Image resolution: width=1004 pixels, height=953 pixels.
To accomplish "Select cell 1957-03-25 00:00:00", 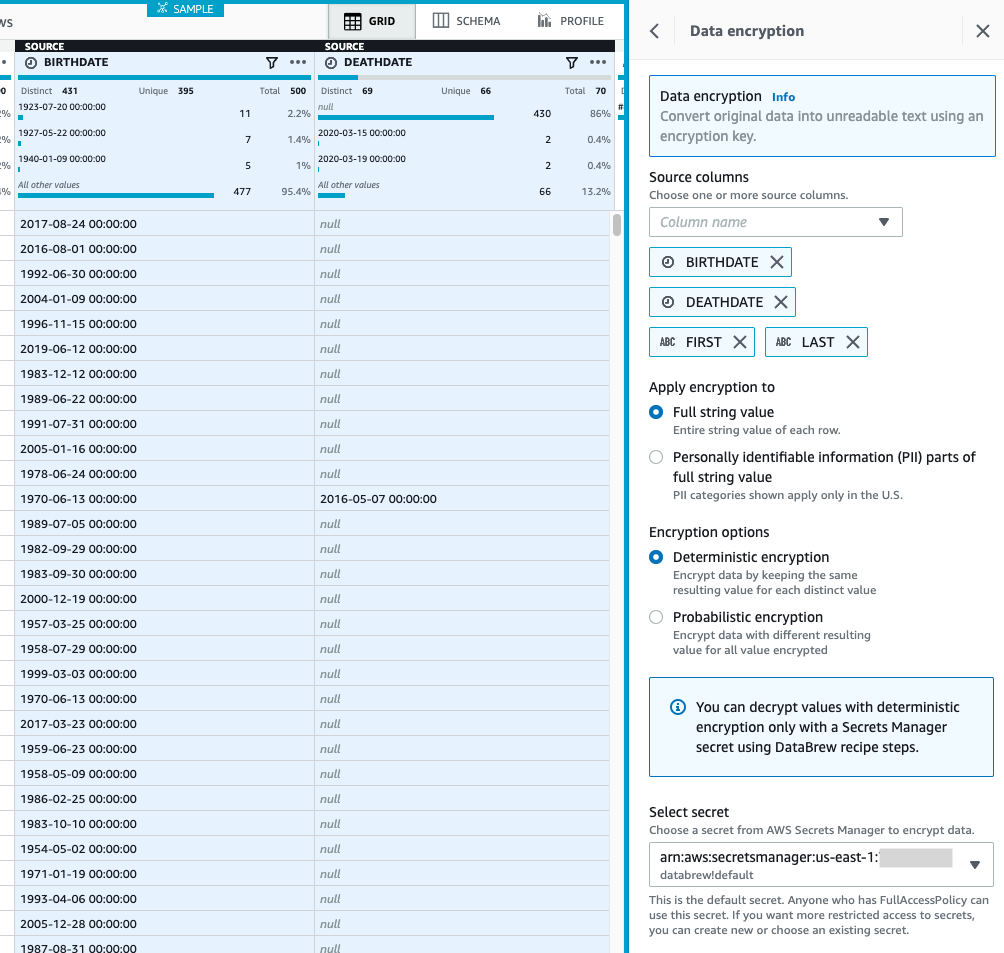I will pos(164,624).
